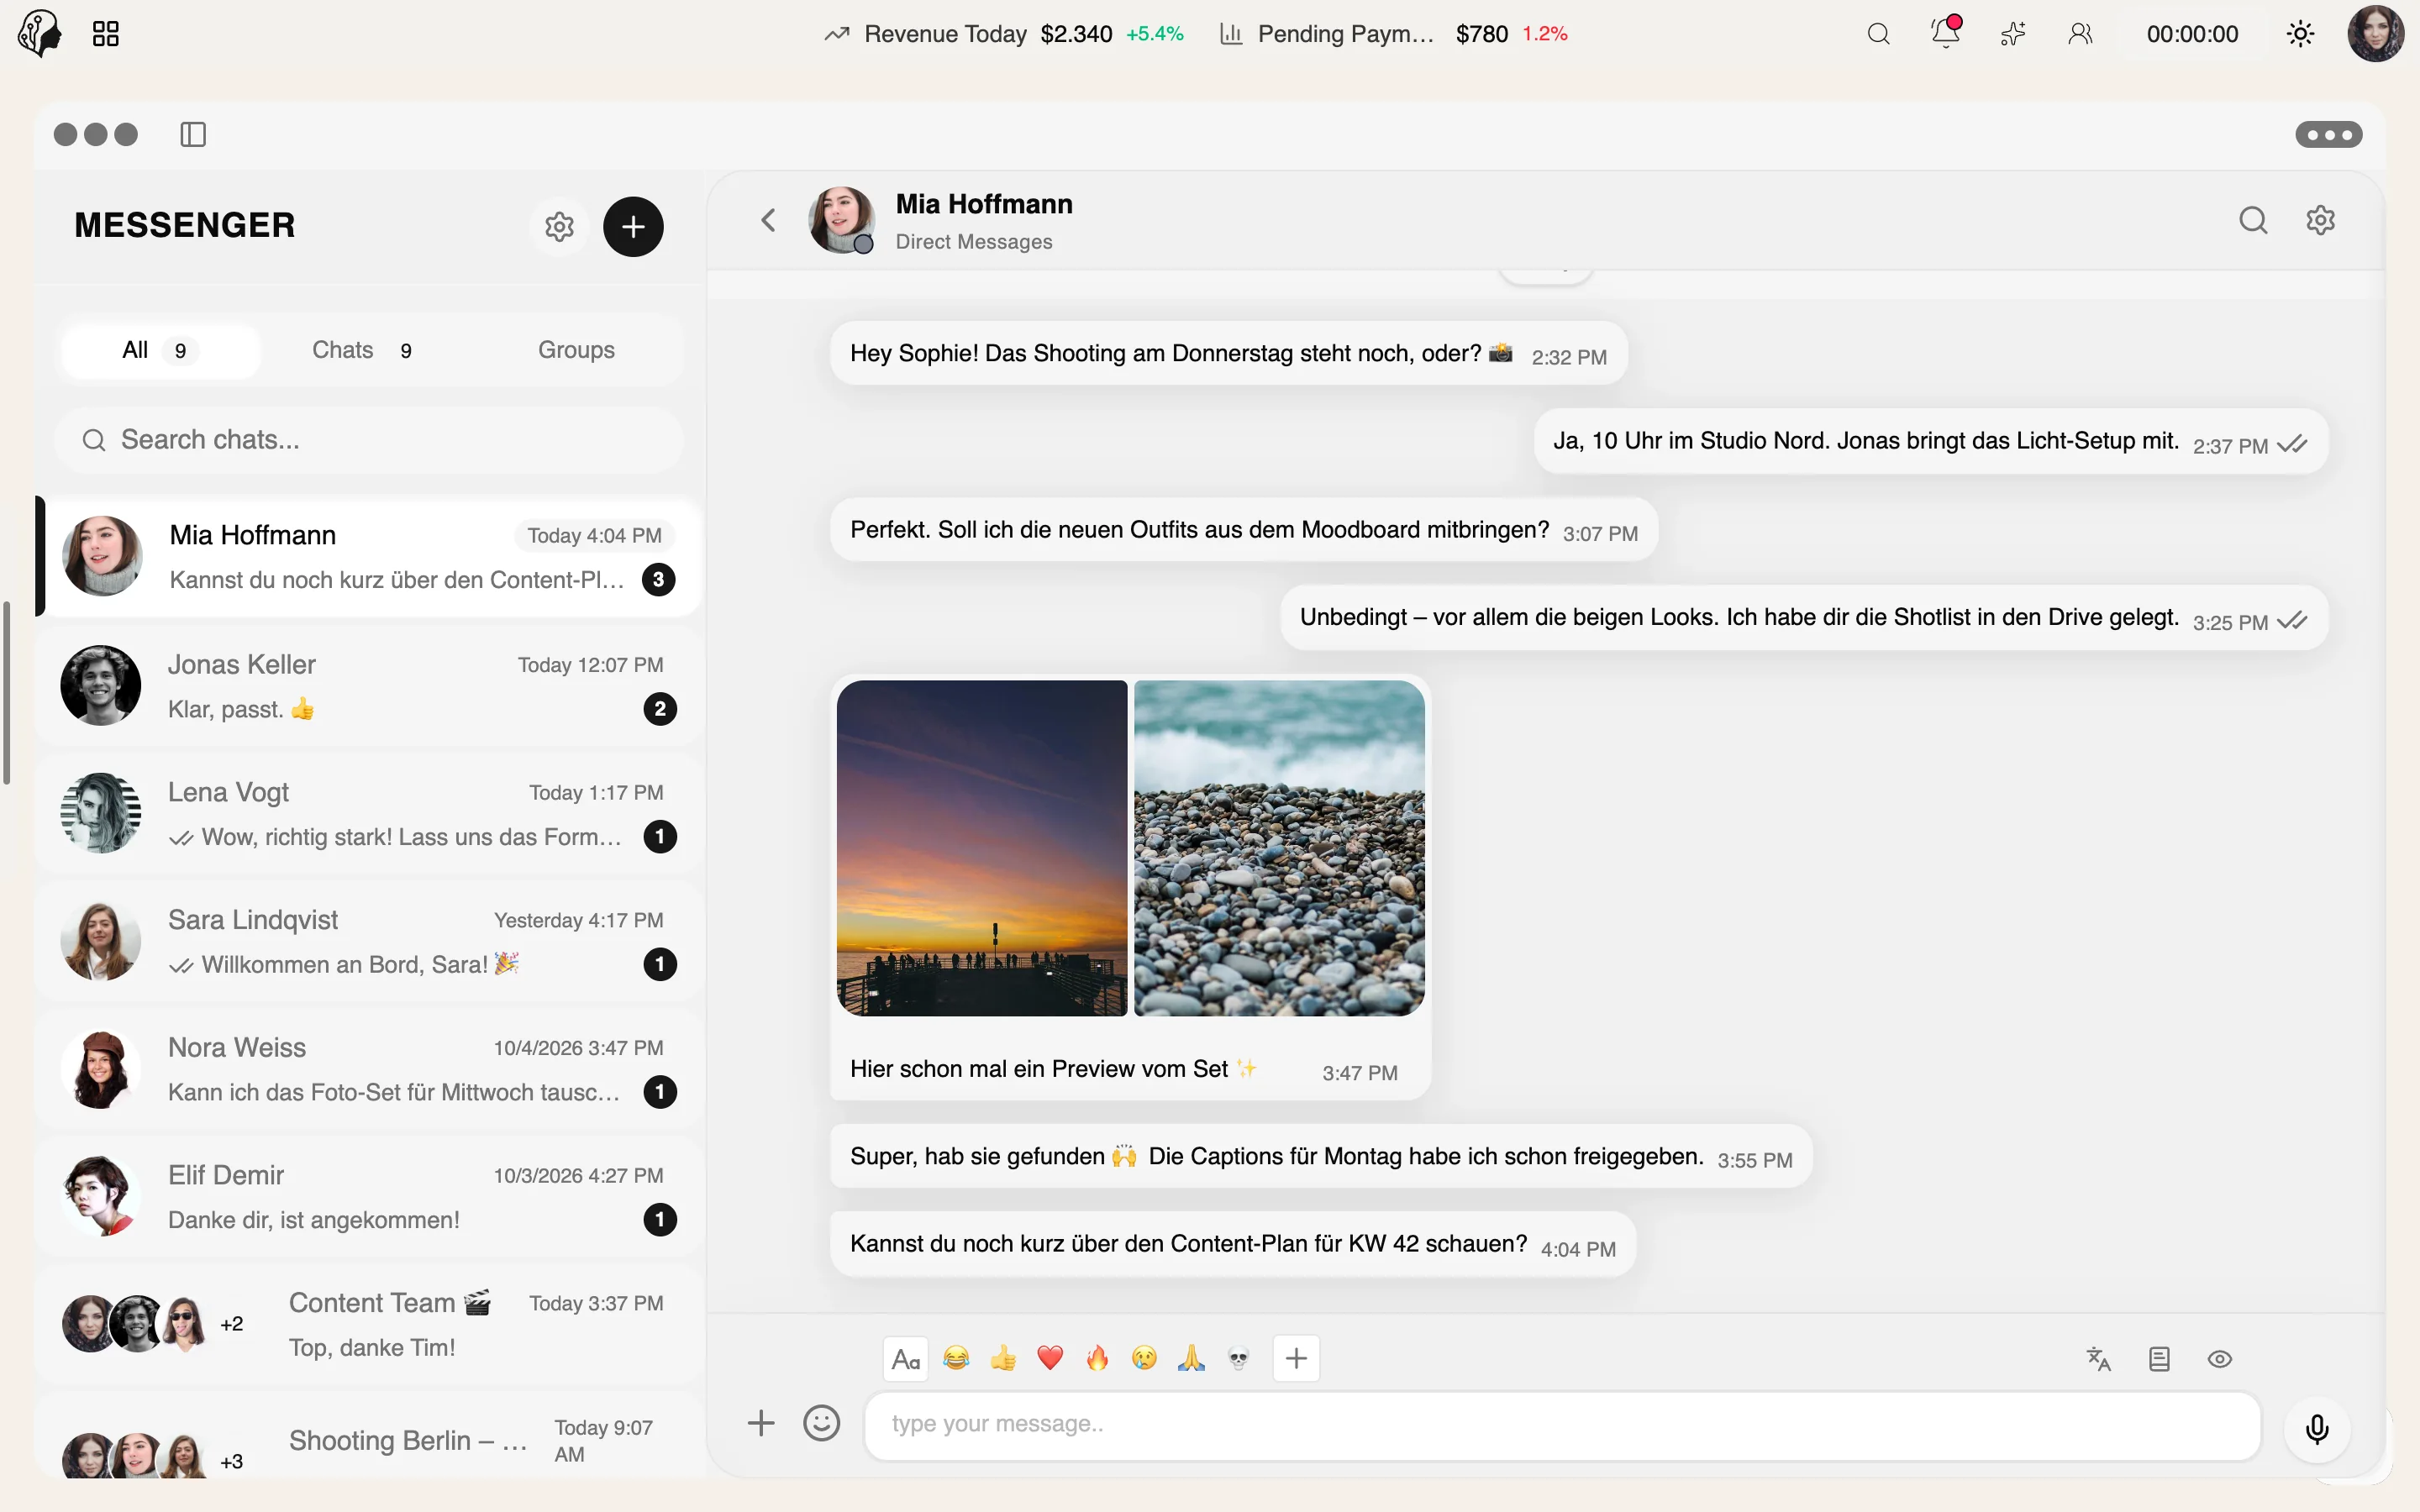Send the red heart emoji
This screenshot has height=1512, width=2420.
(1050, 1358)
